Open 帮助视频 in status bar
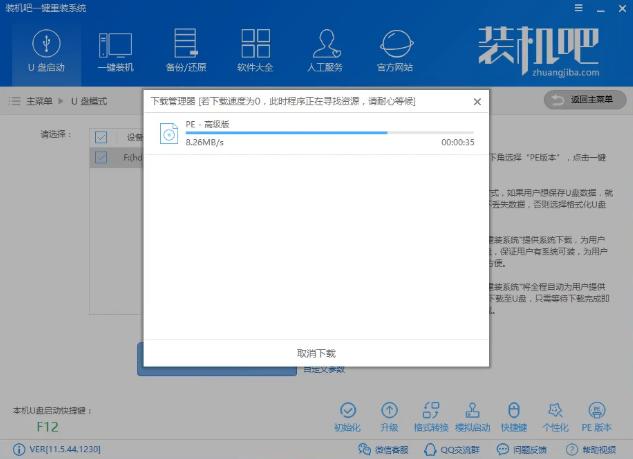This screenshot has height=459, width=633. [591, 449]
